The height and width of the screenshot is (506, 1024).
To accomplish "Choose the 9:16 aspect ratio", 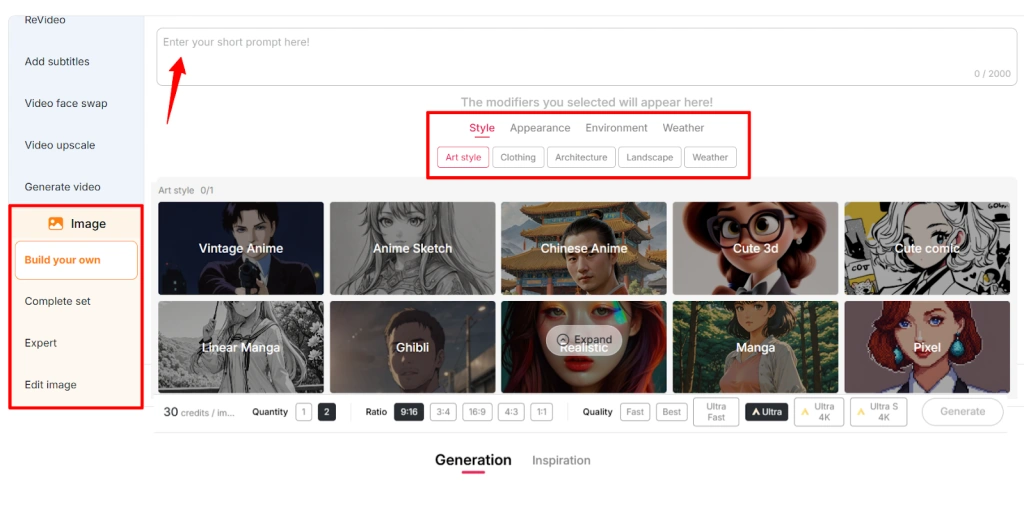I will click(409, 412).
